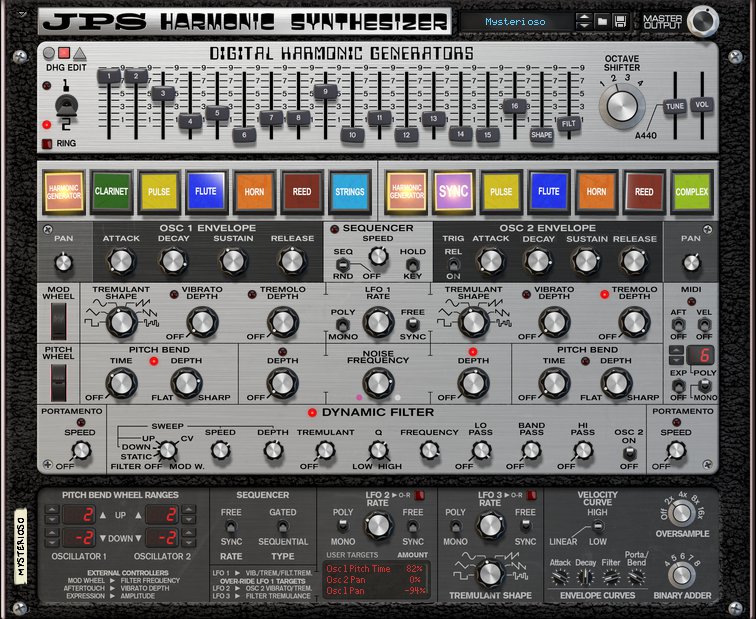
Task: Toggle LFO 2 override red button
Action: [x=419, y=495]
